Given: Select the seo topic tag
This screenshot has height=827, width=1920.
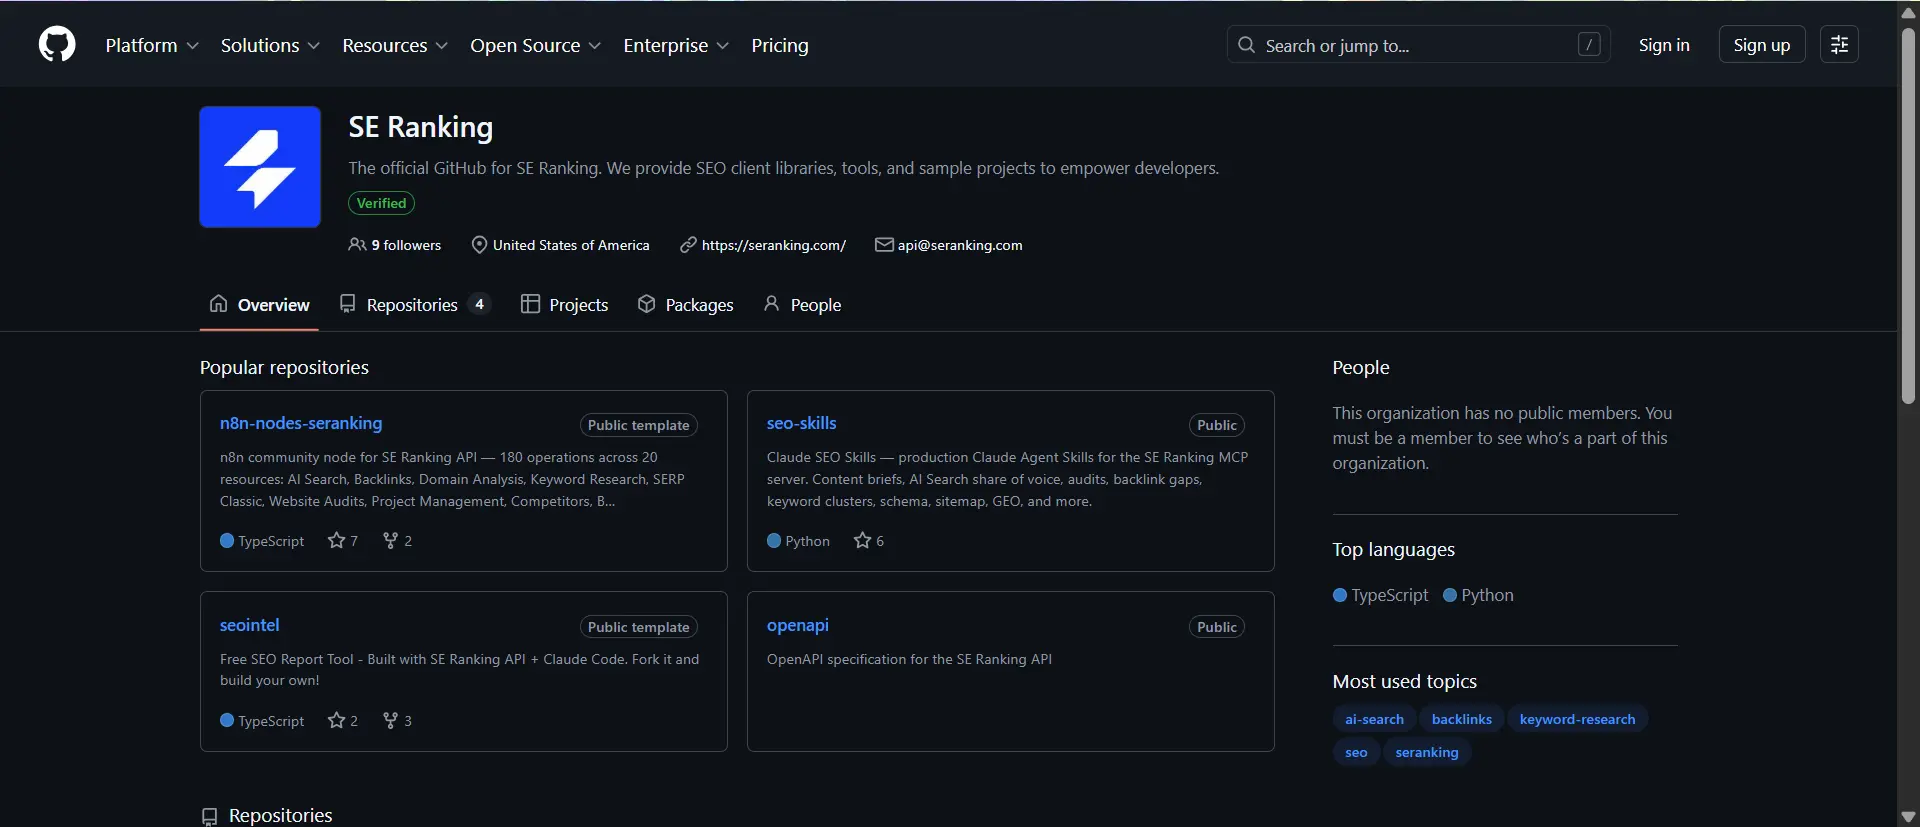Looking at the screenshot, I should [1356, 752].
